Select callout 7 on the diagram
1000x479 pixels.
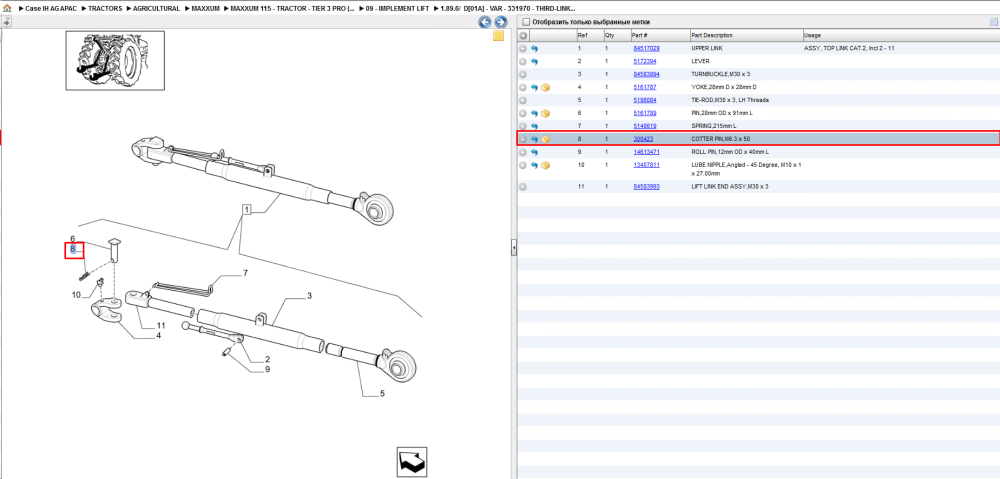245,273
